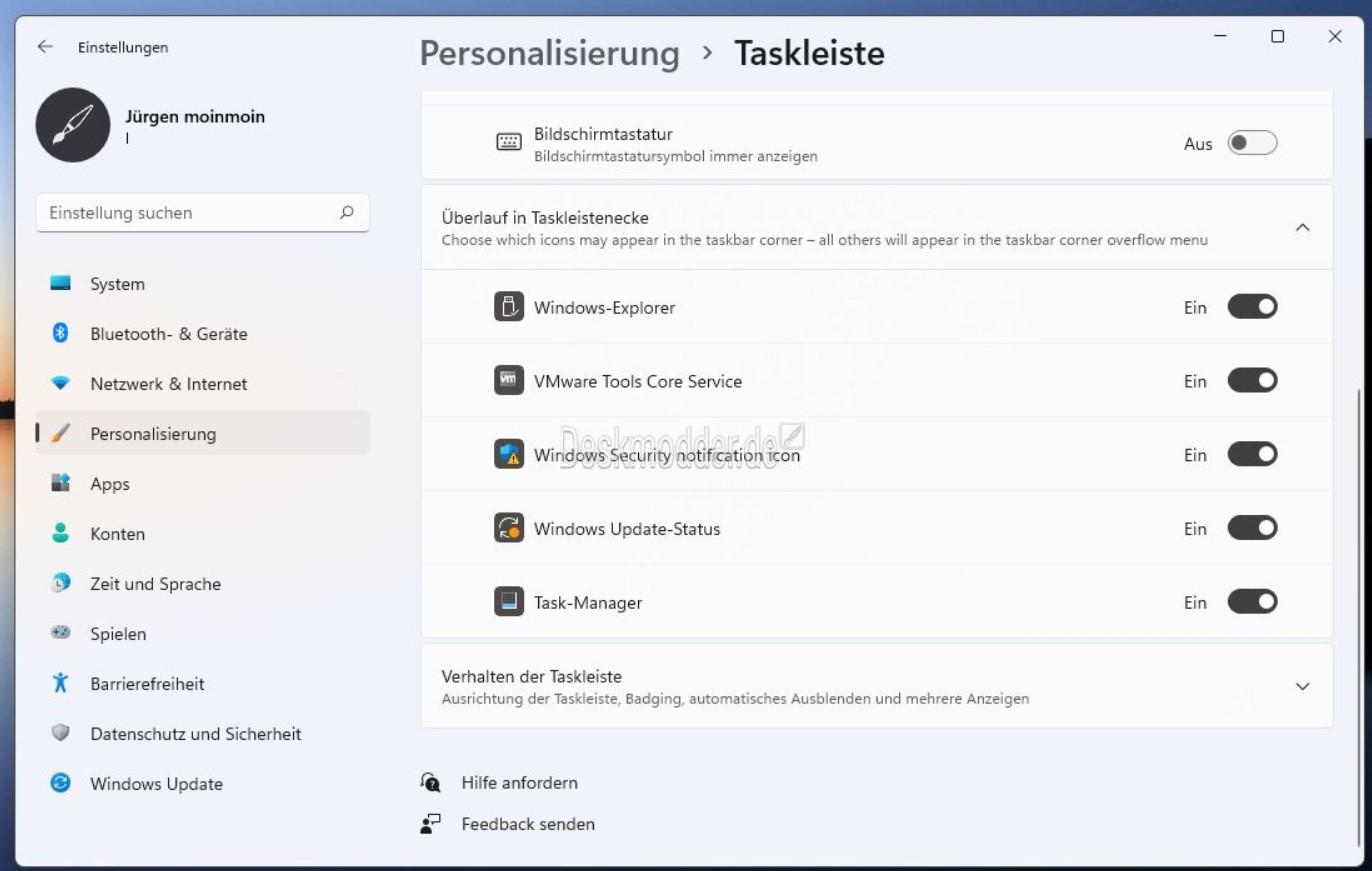The height and width of the screenshot is (871, 1372).
Task: Select Personalisierung in the sidebar
Action: click(203, 434)
